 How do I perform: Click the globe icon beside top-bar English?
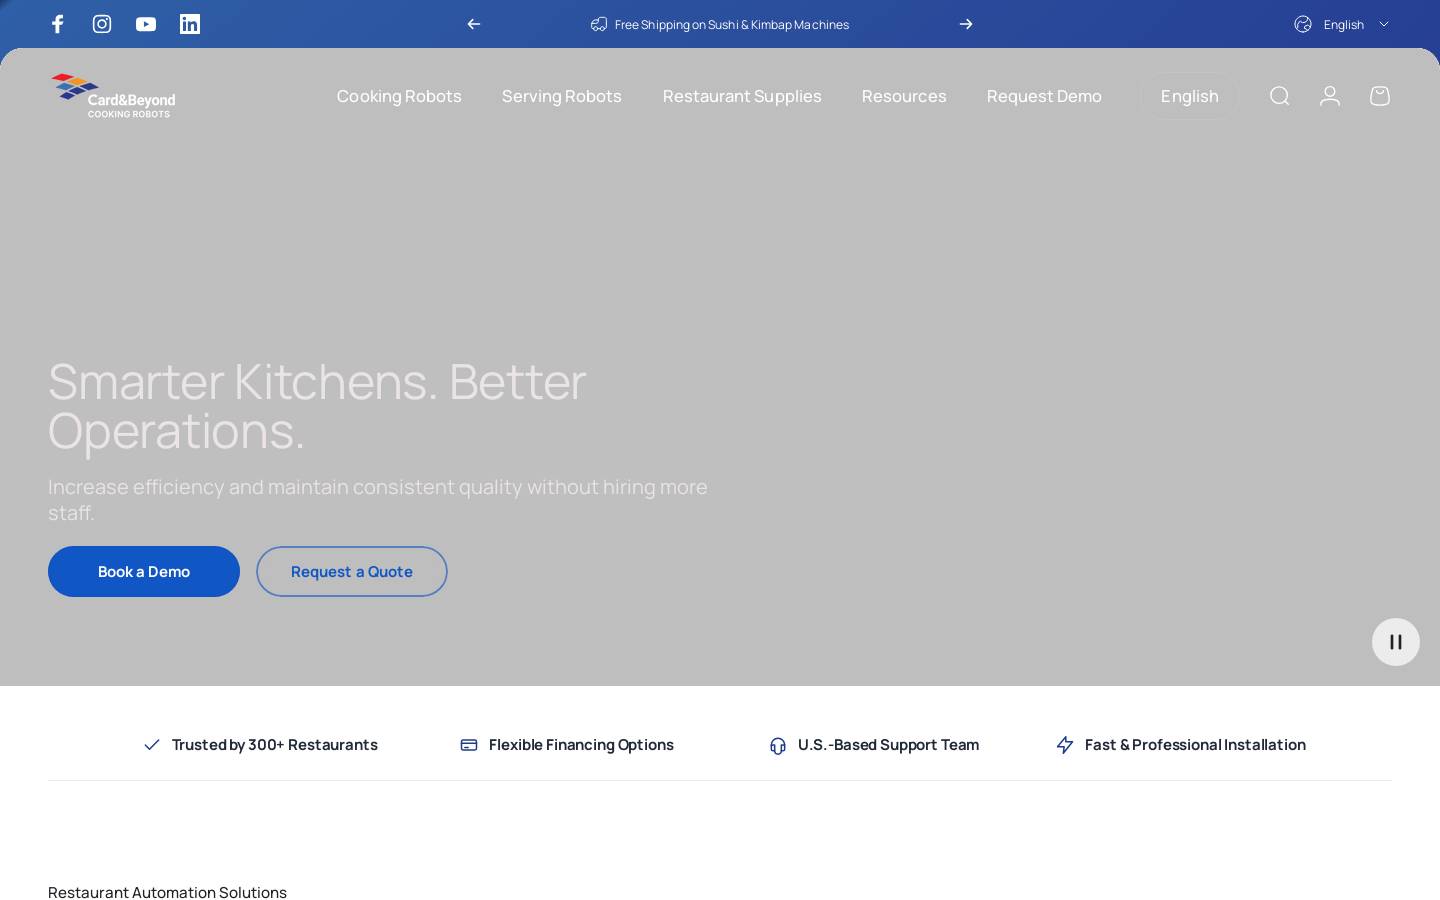[1303, 24]
